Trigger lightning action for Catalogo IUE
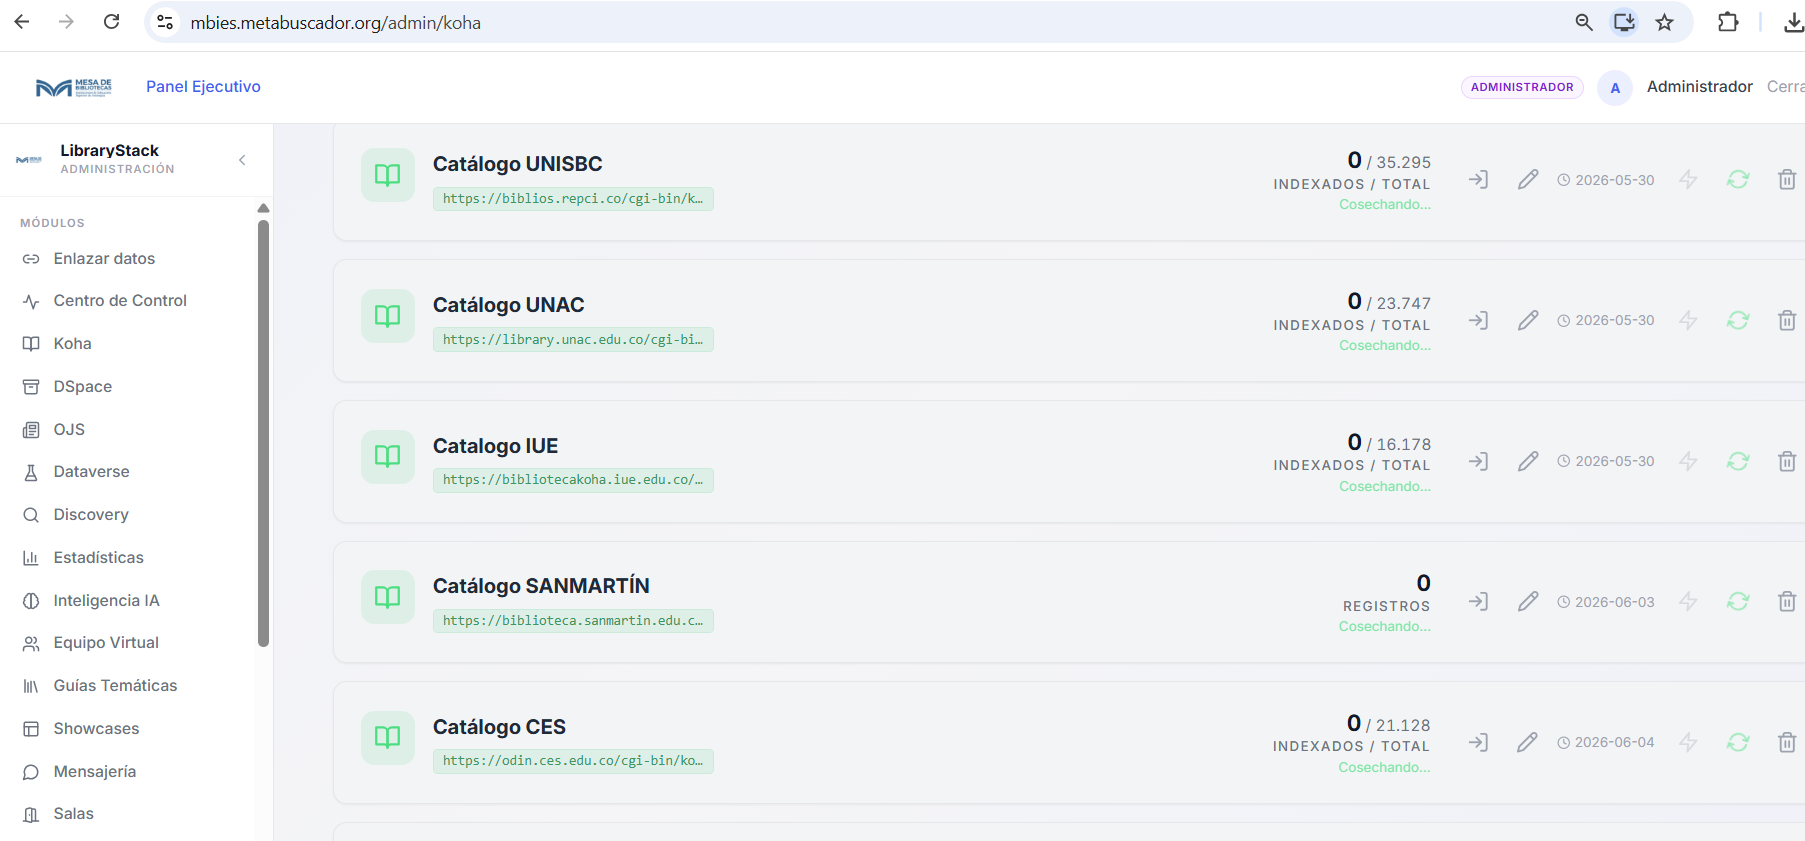Viewport: 1805px width, 841px height. point(1688,462)
